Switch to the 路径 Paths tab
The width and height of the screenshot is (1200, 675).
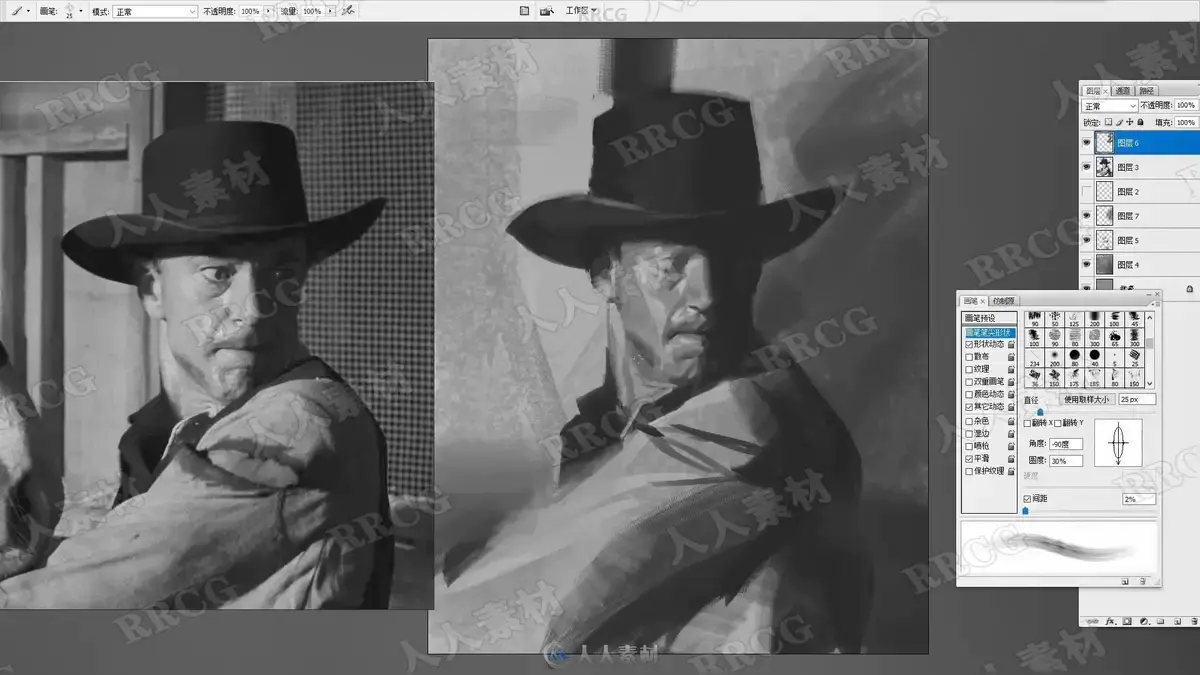tap(1147, 91)
